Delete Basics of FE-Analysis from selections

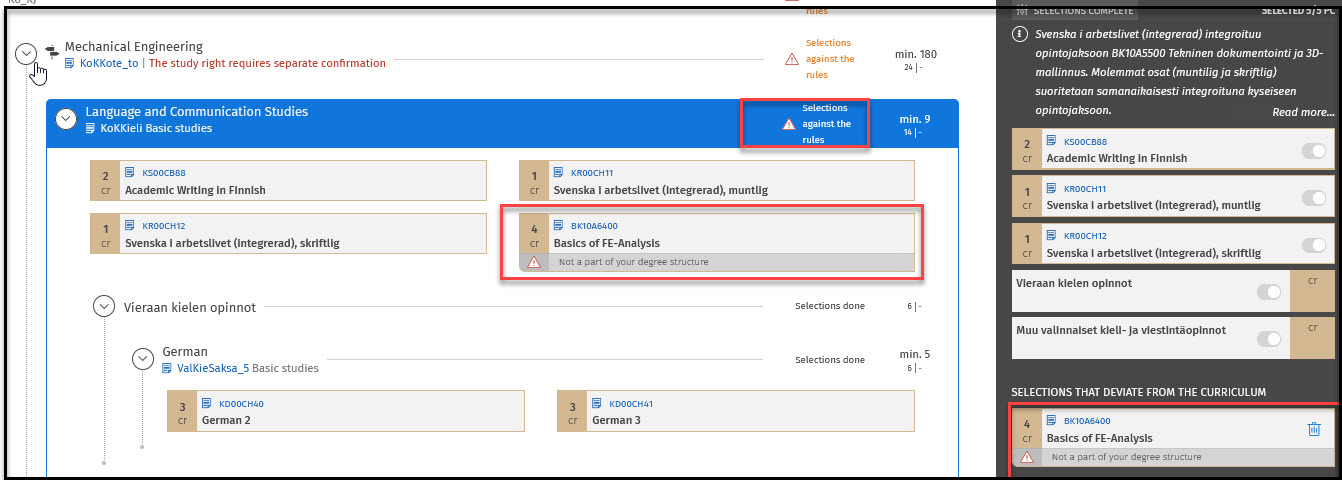1314,429
